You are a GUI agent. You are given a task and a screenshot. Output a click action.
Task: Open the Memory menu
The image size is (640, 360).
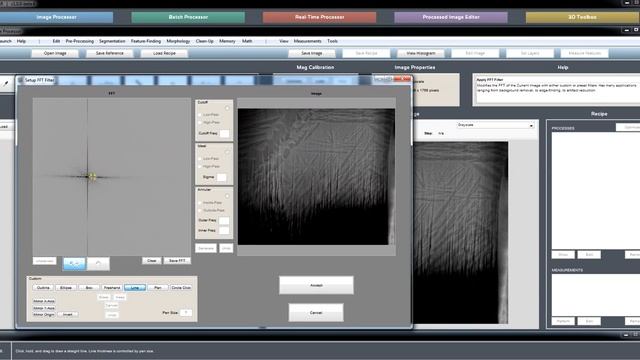point(227,41)
